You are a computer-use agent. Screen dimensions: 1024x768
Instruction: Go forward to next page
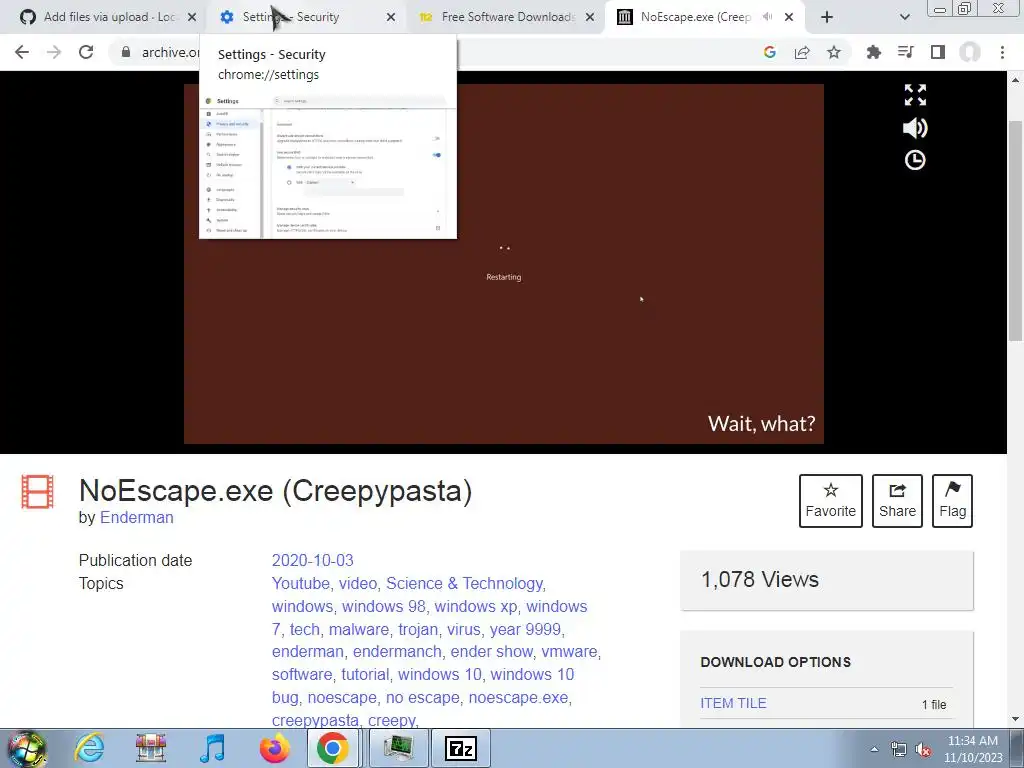[x=54, y=52]
